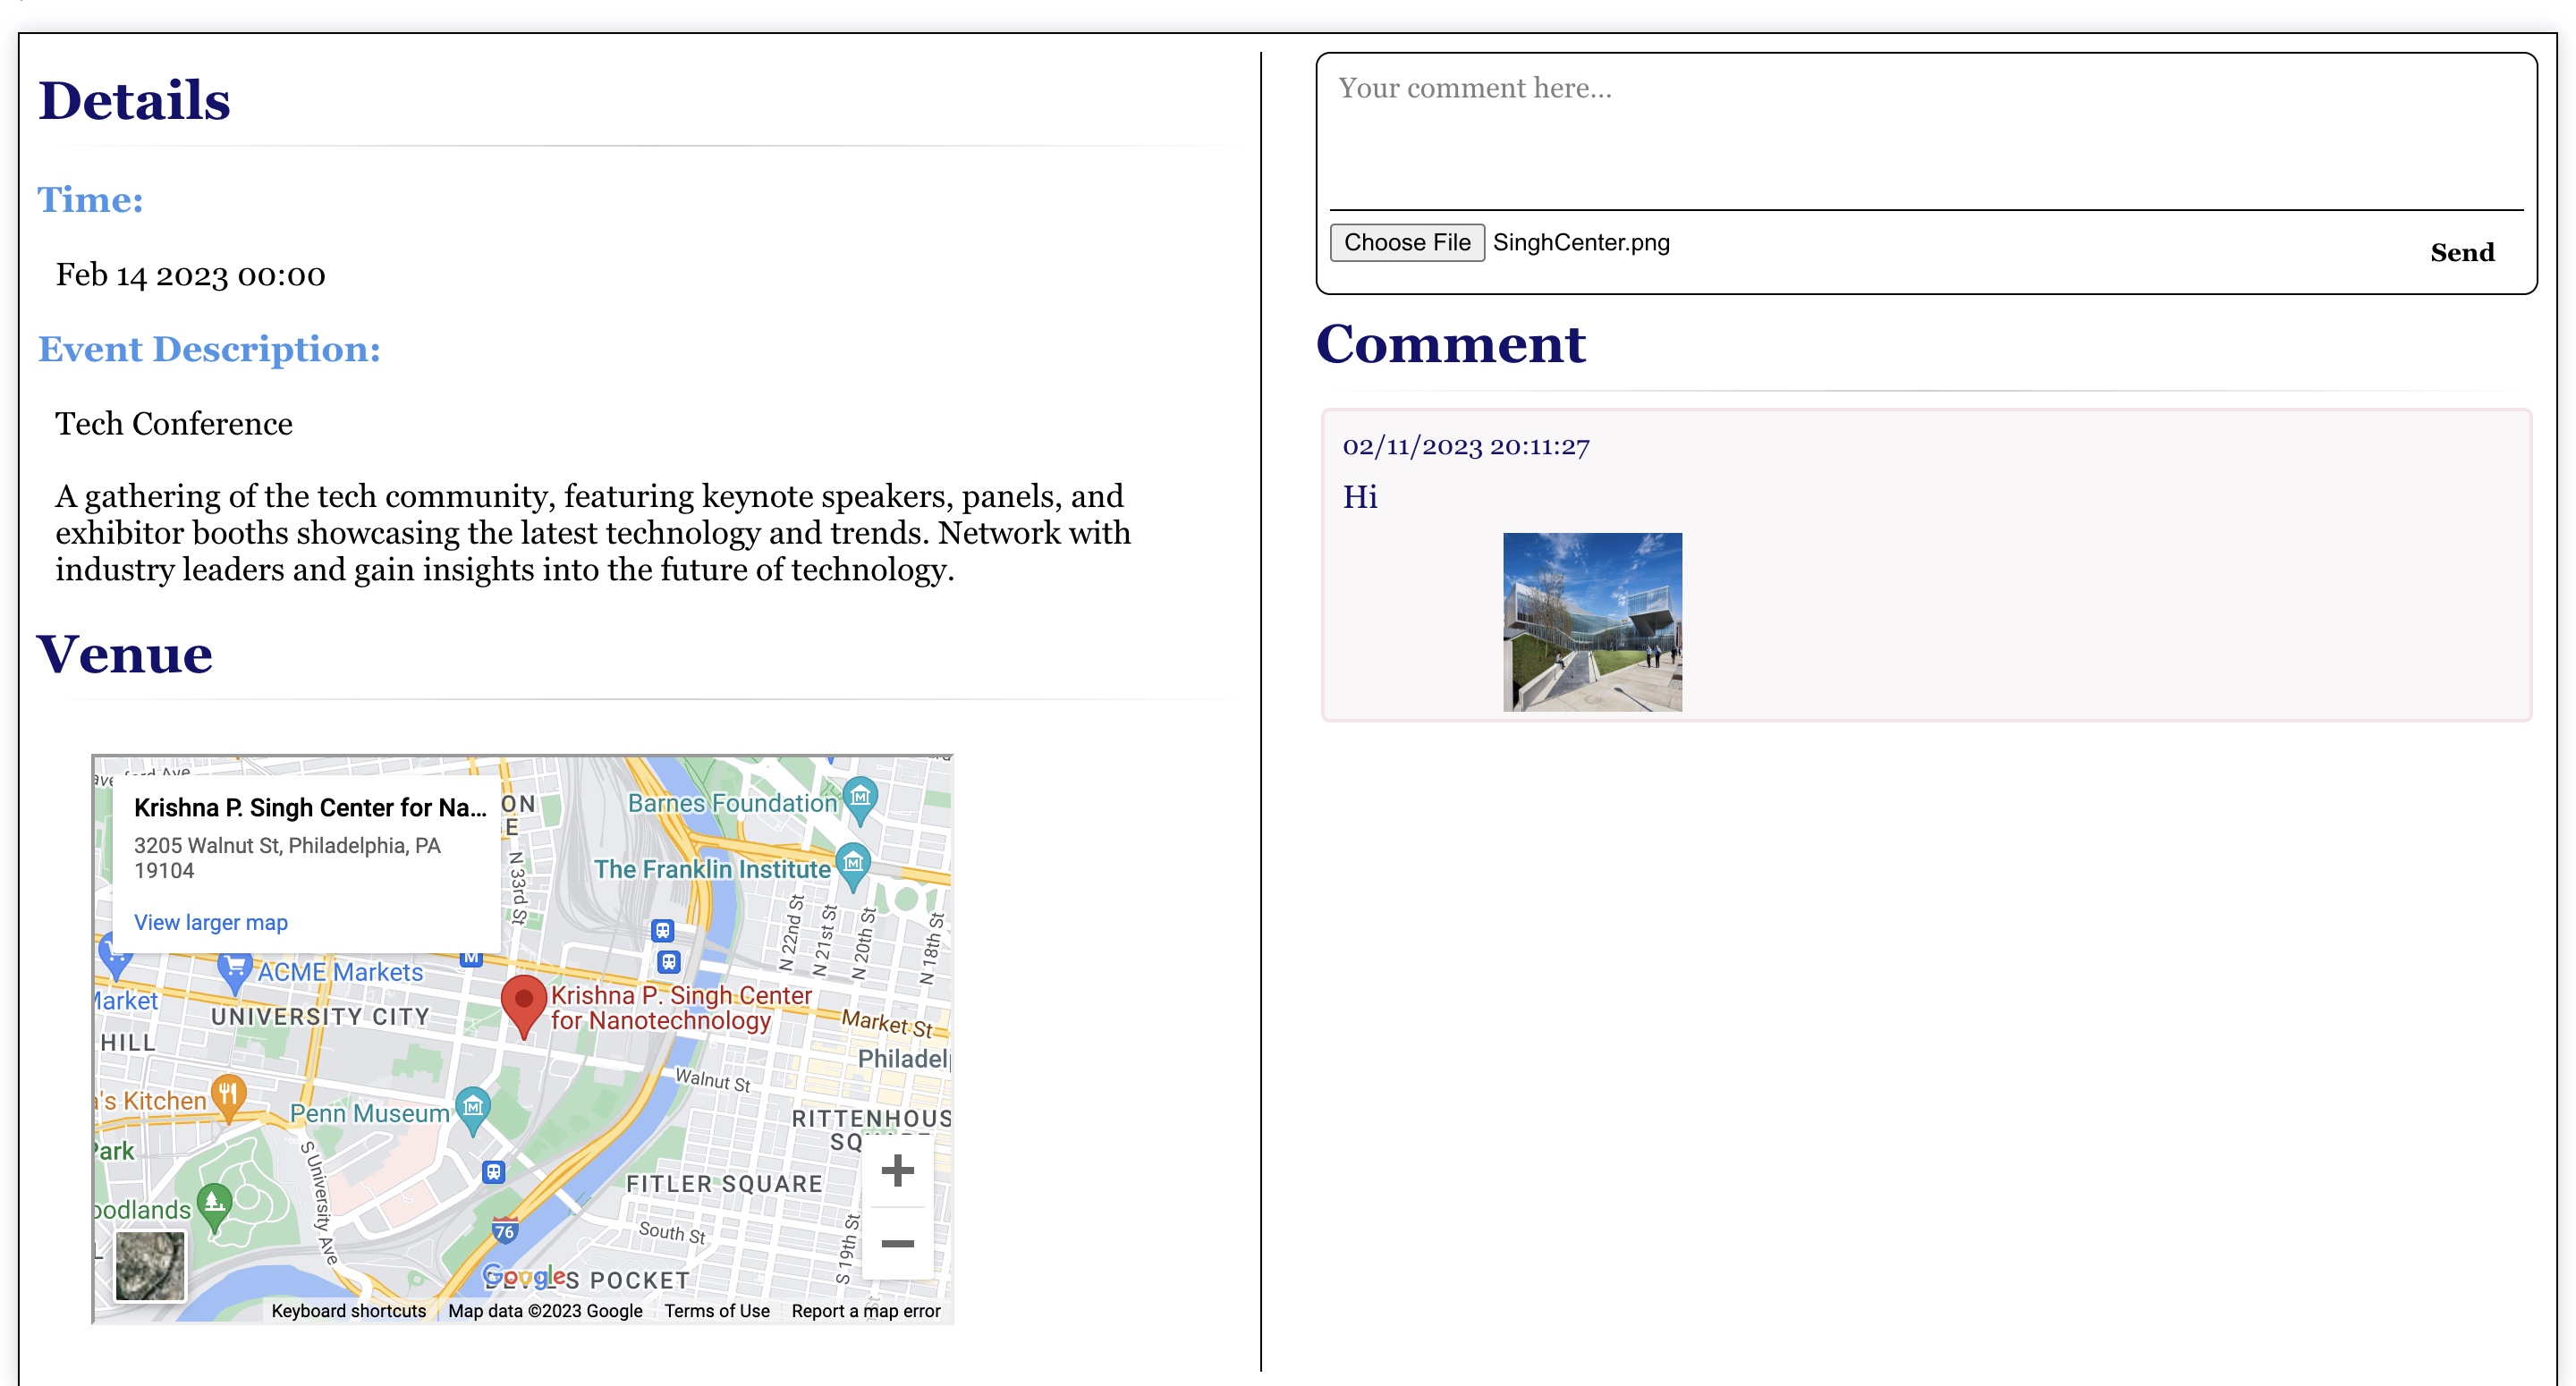This screenshot has width=2576, height=1386.
Task: Focus the comment text area
Action: tap(1925, 130)
